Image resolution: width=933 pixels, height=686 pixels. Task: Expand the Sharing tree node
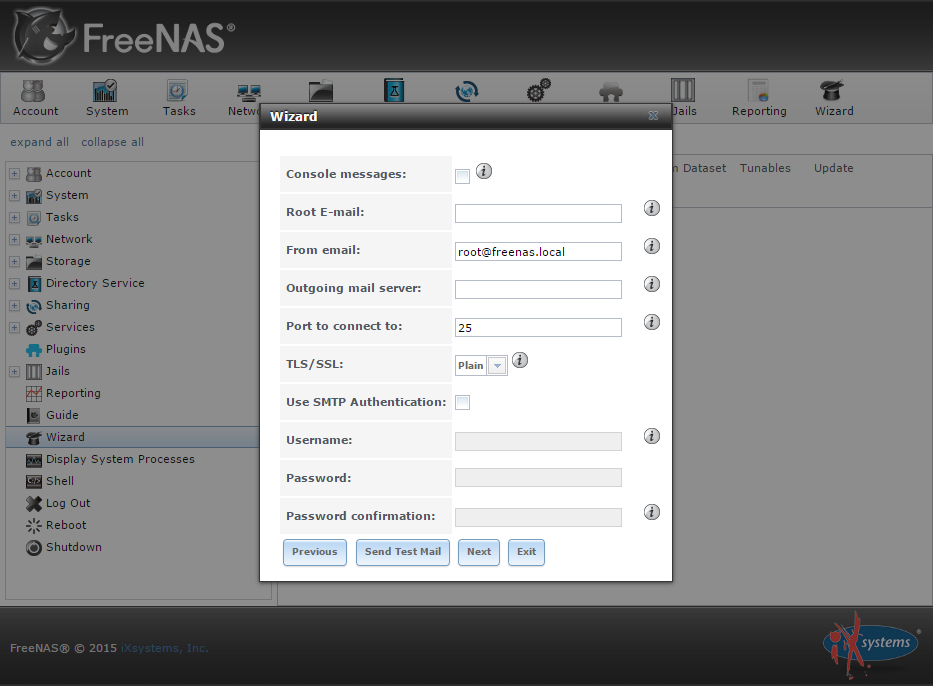tap(15, 306)
